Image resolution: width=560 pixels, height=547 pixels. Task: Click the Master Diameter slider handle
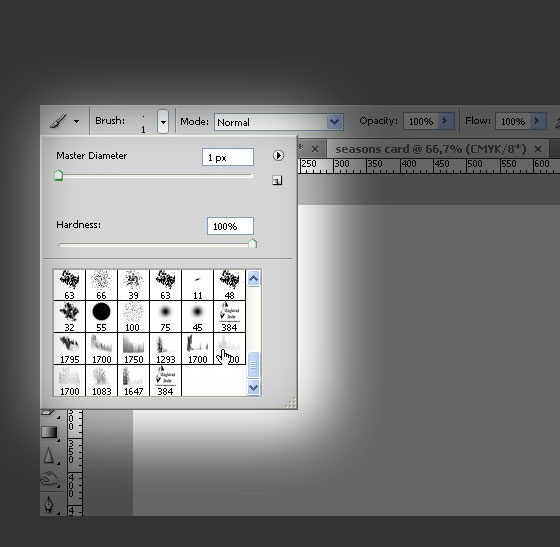point(59,176)
